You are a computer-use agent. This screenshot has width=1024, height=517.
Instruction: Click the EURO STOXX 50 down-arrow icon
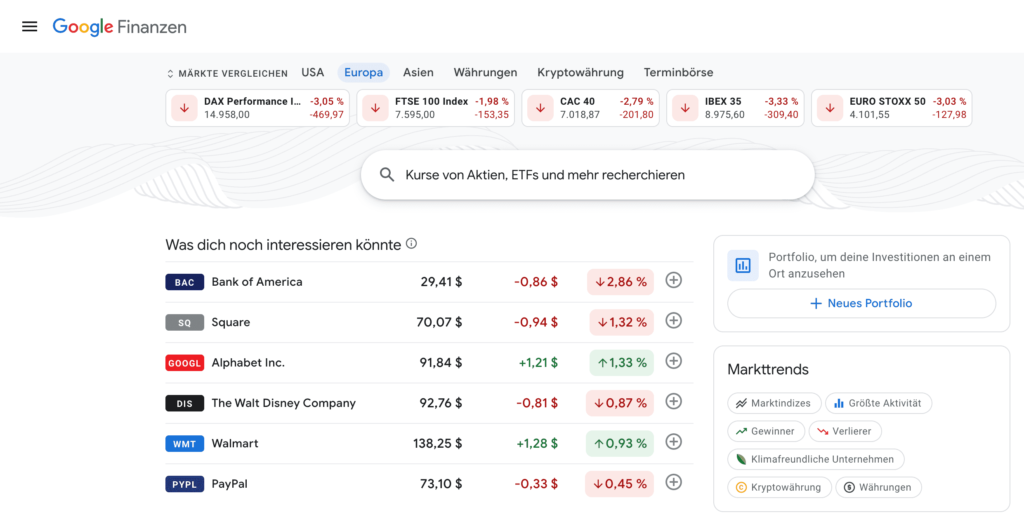pyautogui.click(x=830, y=108)
